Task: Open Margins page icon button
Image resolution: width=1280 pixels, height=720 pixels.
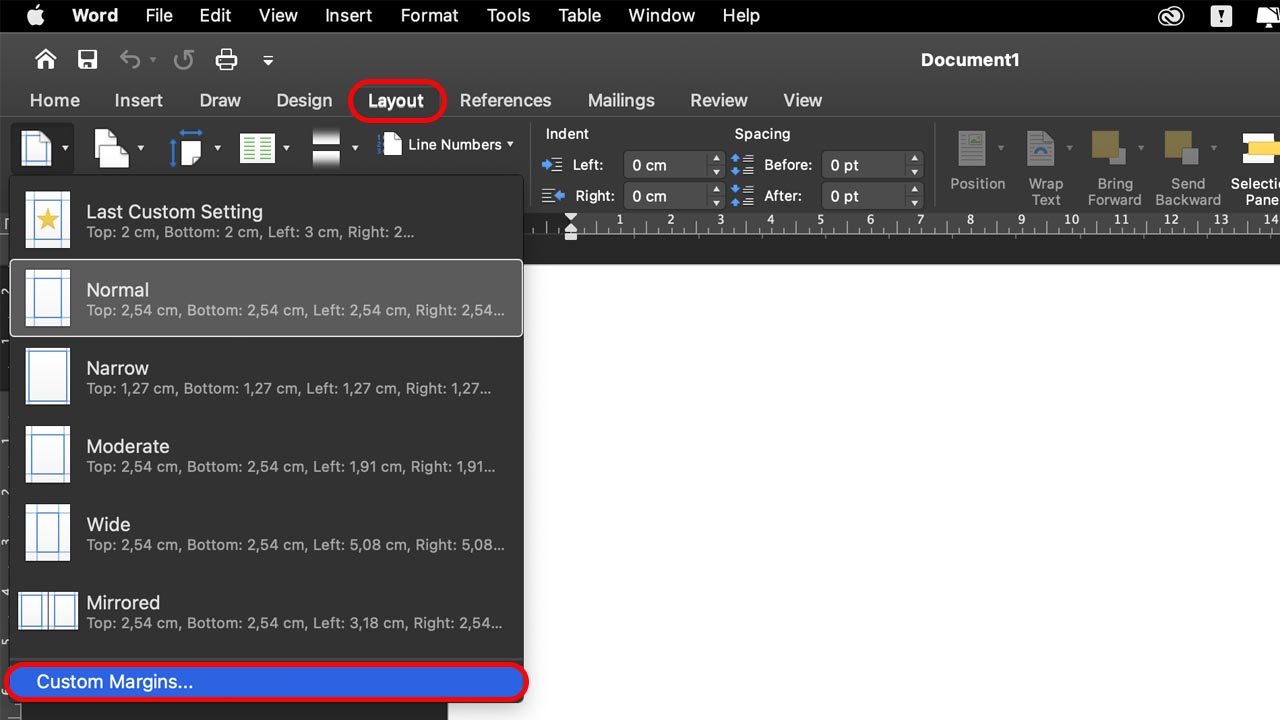Action: coord(36,148)
